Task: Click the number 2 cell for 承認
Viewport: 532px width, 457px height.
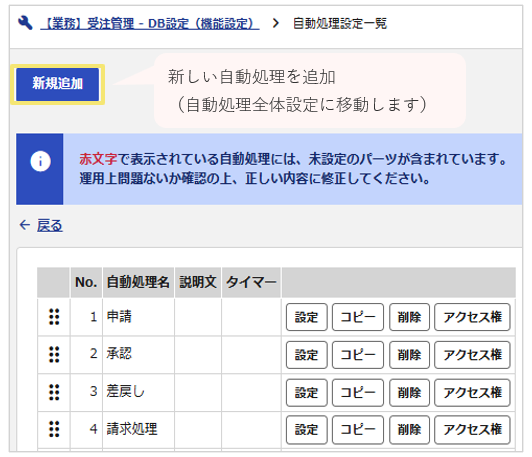Action: click(x=87, y=355)
